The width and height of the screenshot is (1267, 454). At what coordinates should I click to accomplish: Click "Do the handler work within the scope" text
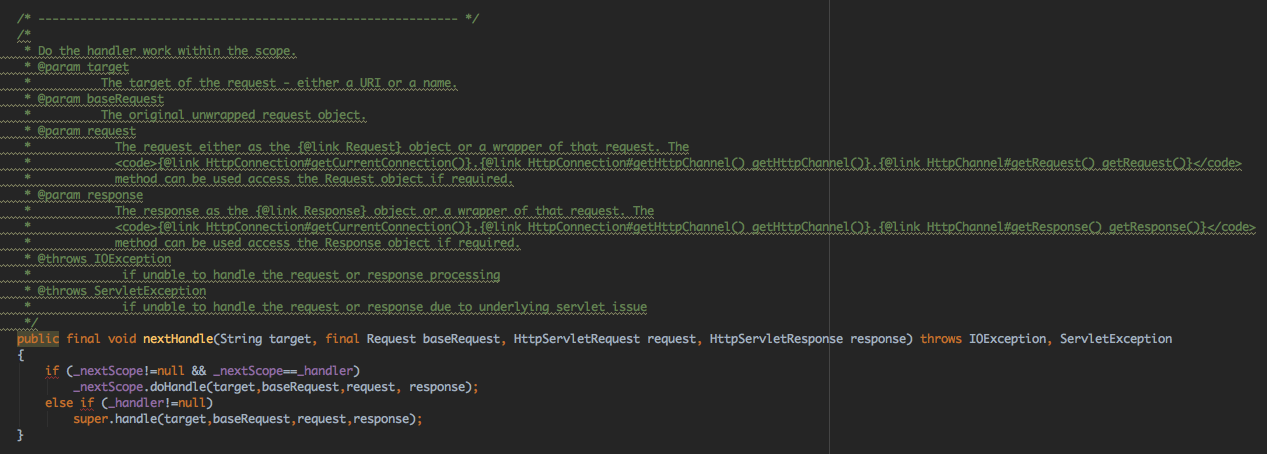(167, 51)
